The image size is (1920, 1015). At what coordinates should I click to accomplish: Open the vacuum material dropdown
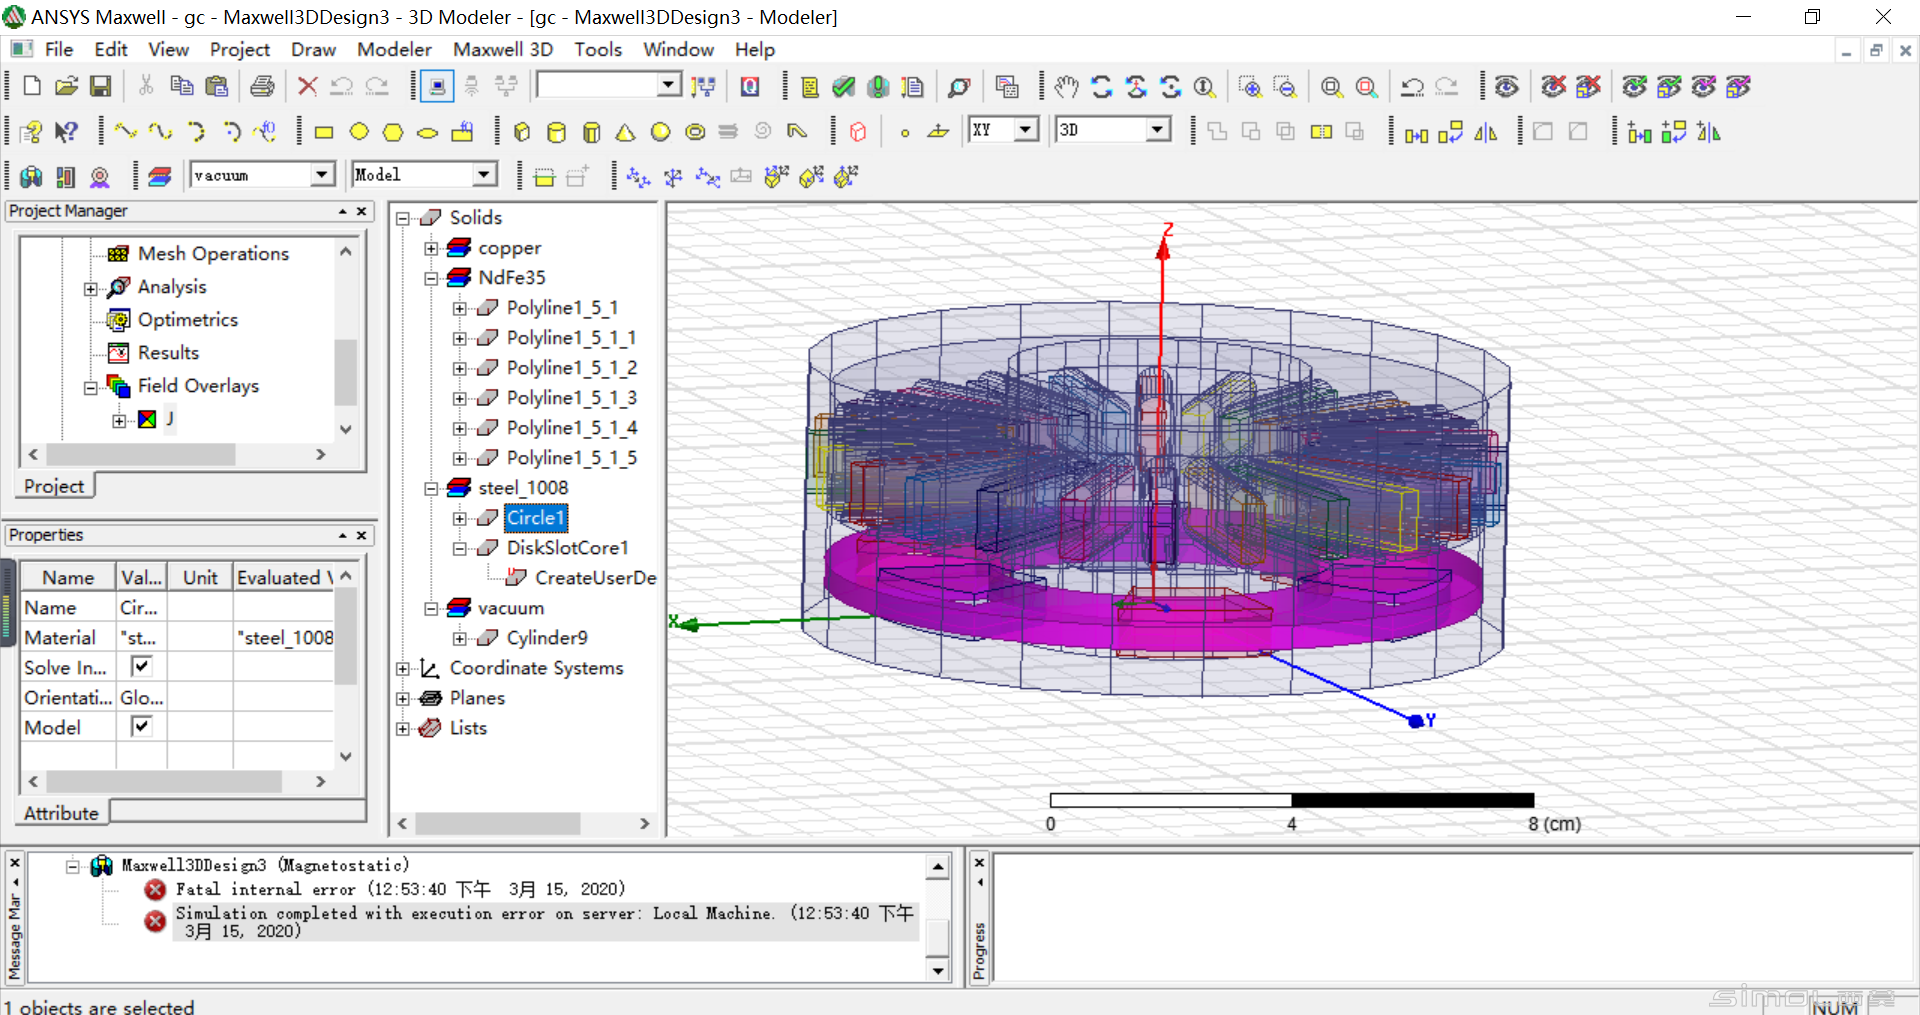coord(321,175)
